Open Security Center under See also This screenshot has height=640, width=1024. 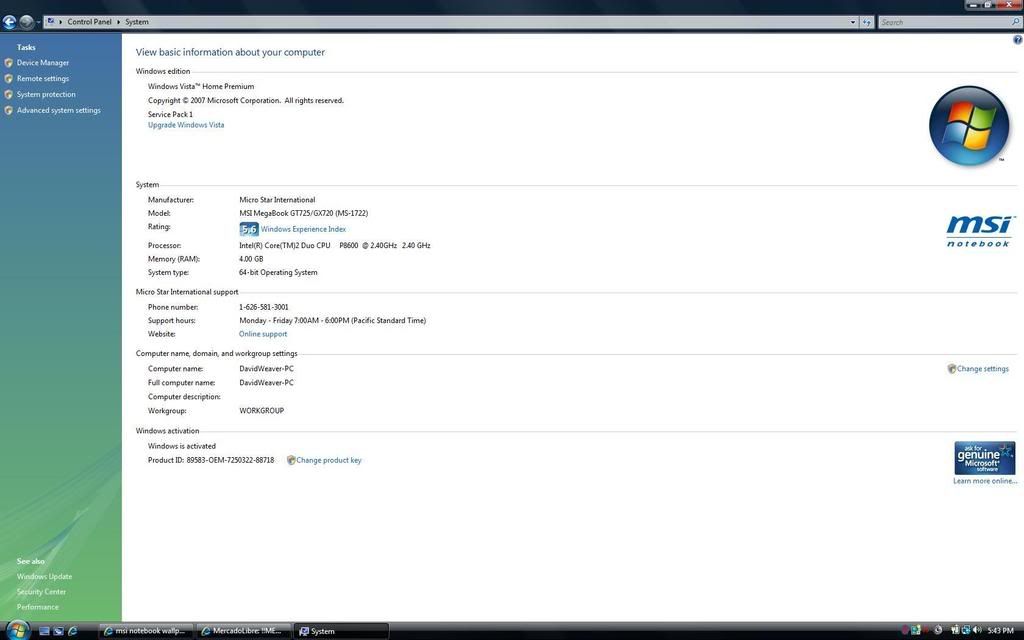click(x=41, y=592)
